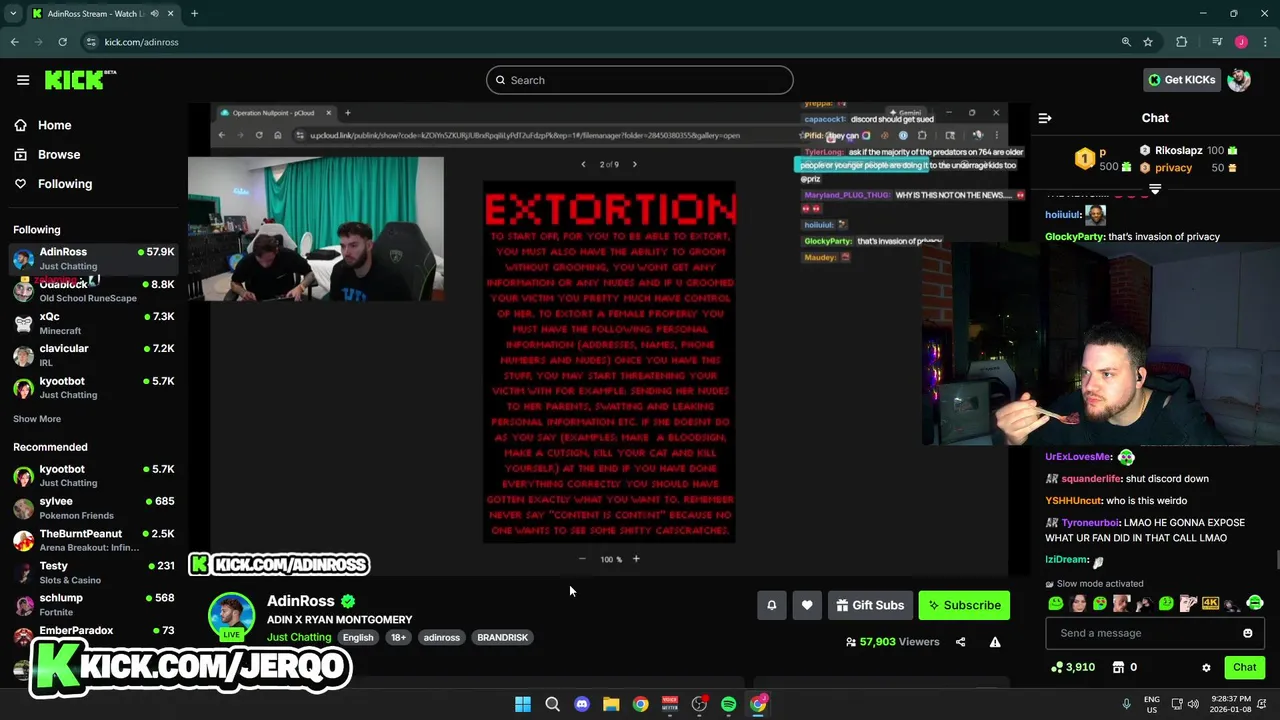Insert the 4K emote
The height and width of the screenshot is (720, 1280).
[1210, 603]
